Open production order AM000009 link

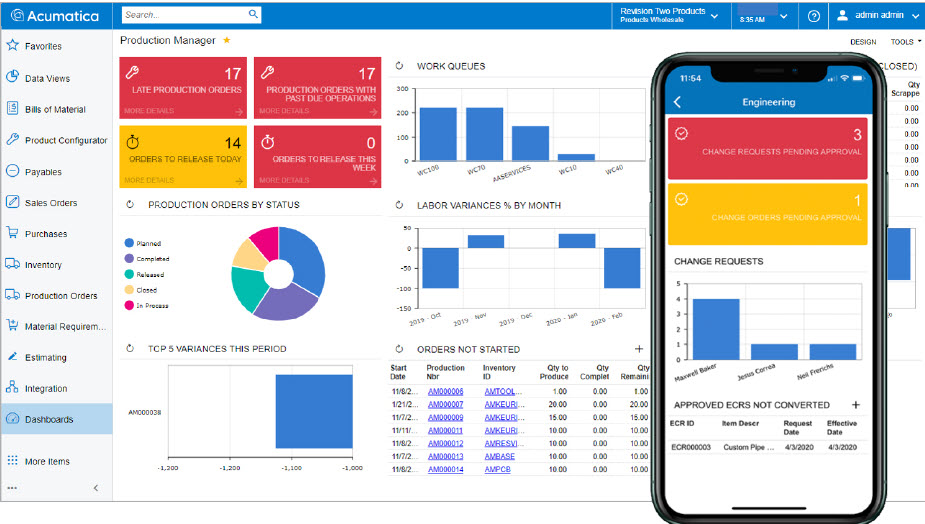click(445, 417)
